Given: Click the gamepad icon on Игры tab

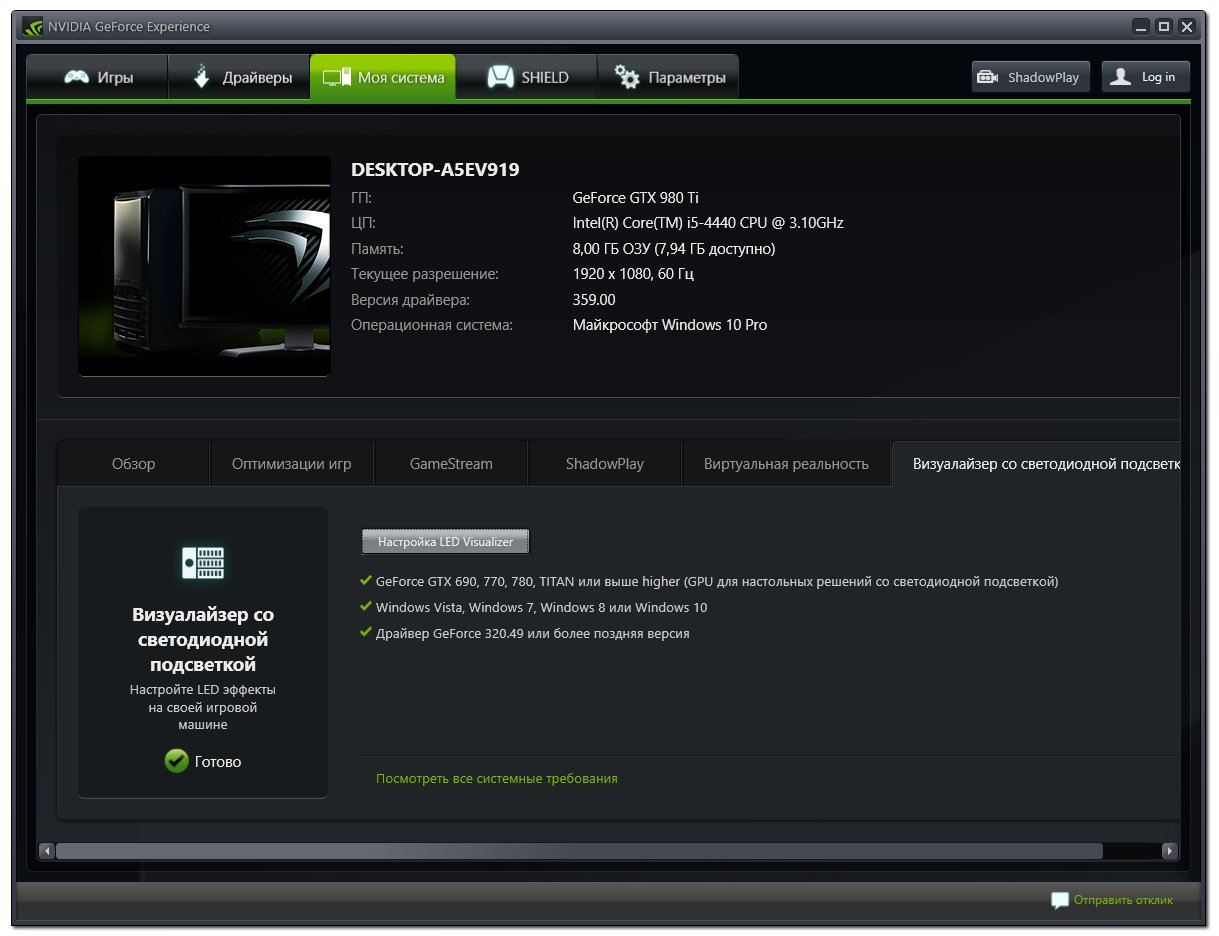Looking at the screenshot, I should coord(76,77).
